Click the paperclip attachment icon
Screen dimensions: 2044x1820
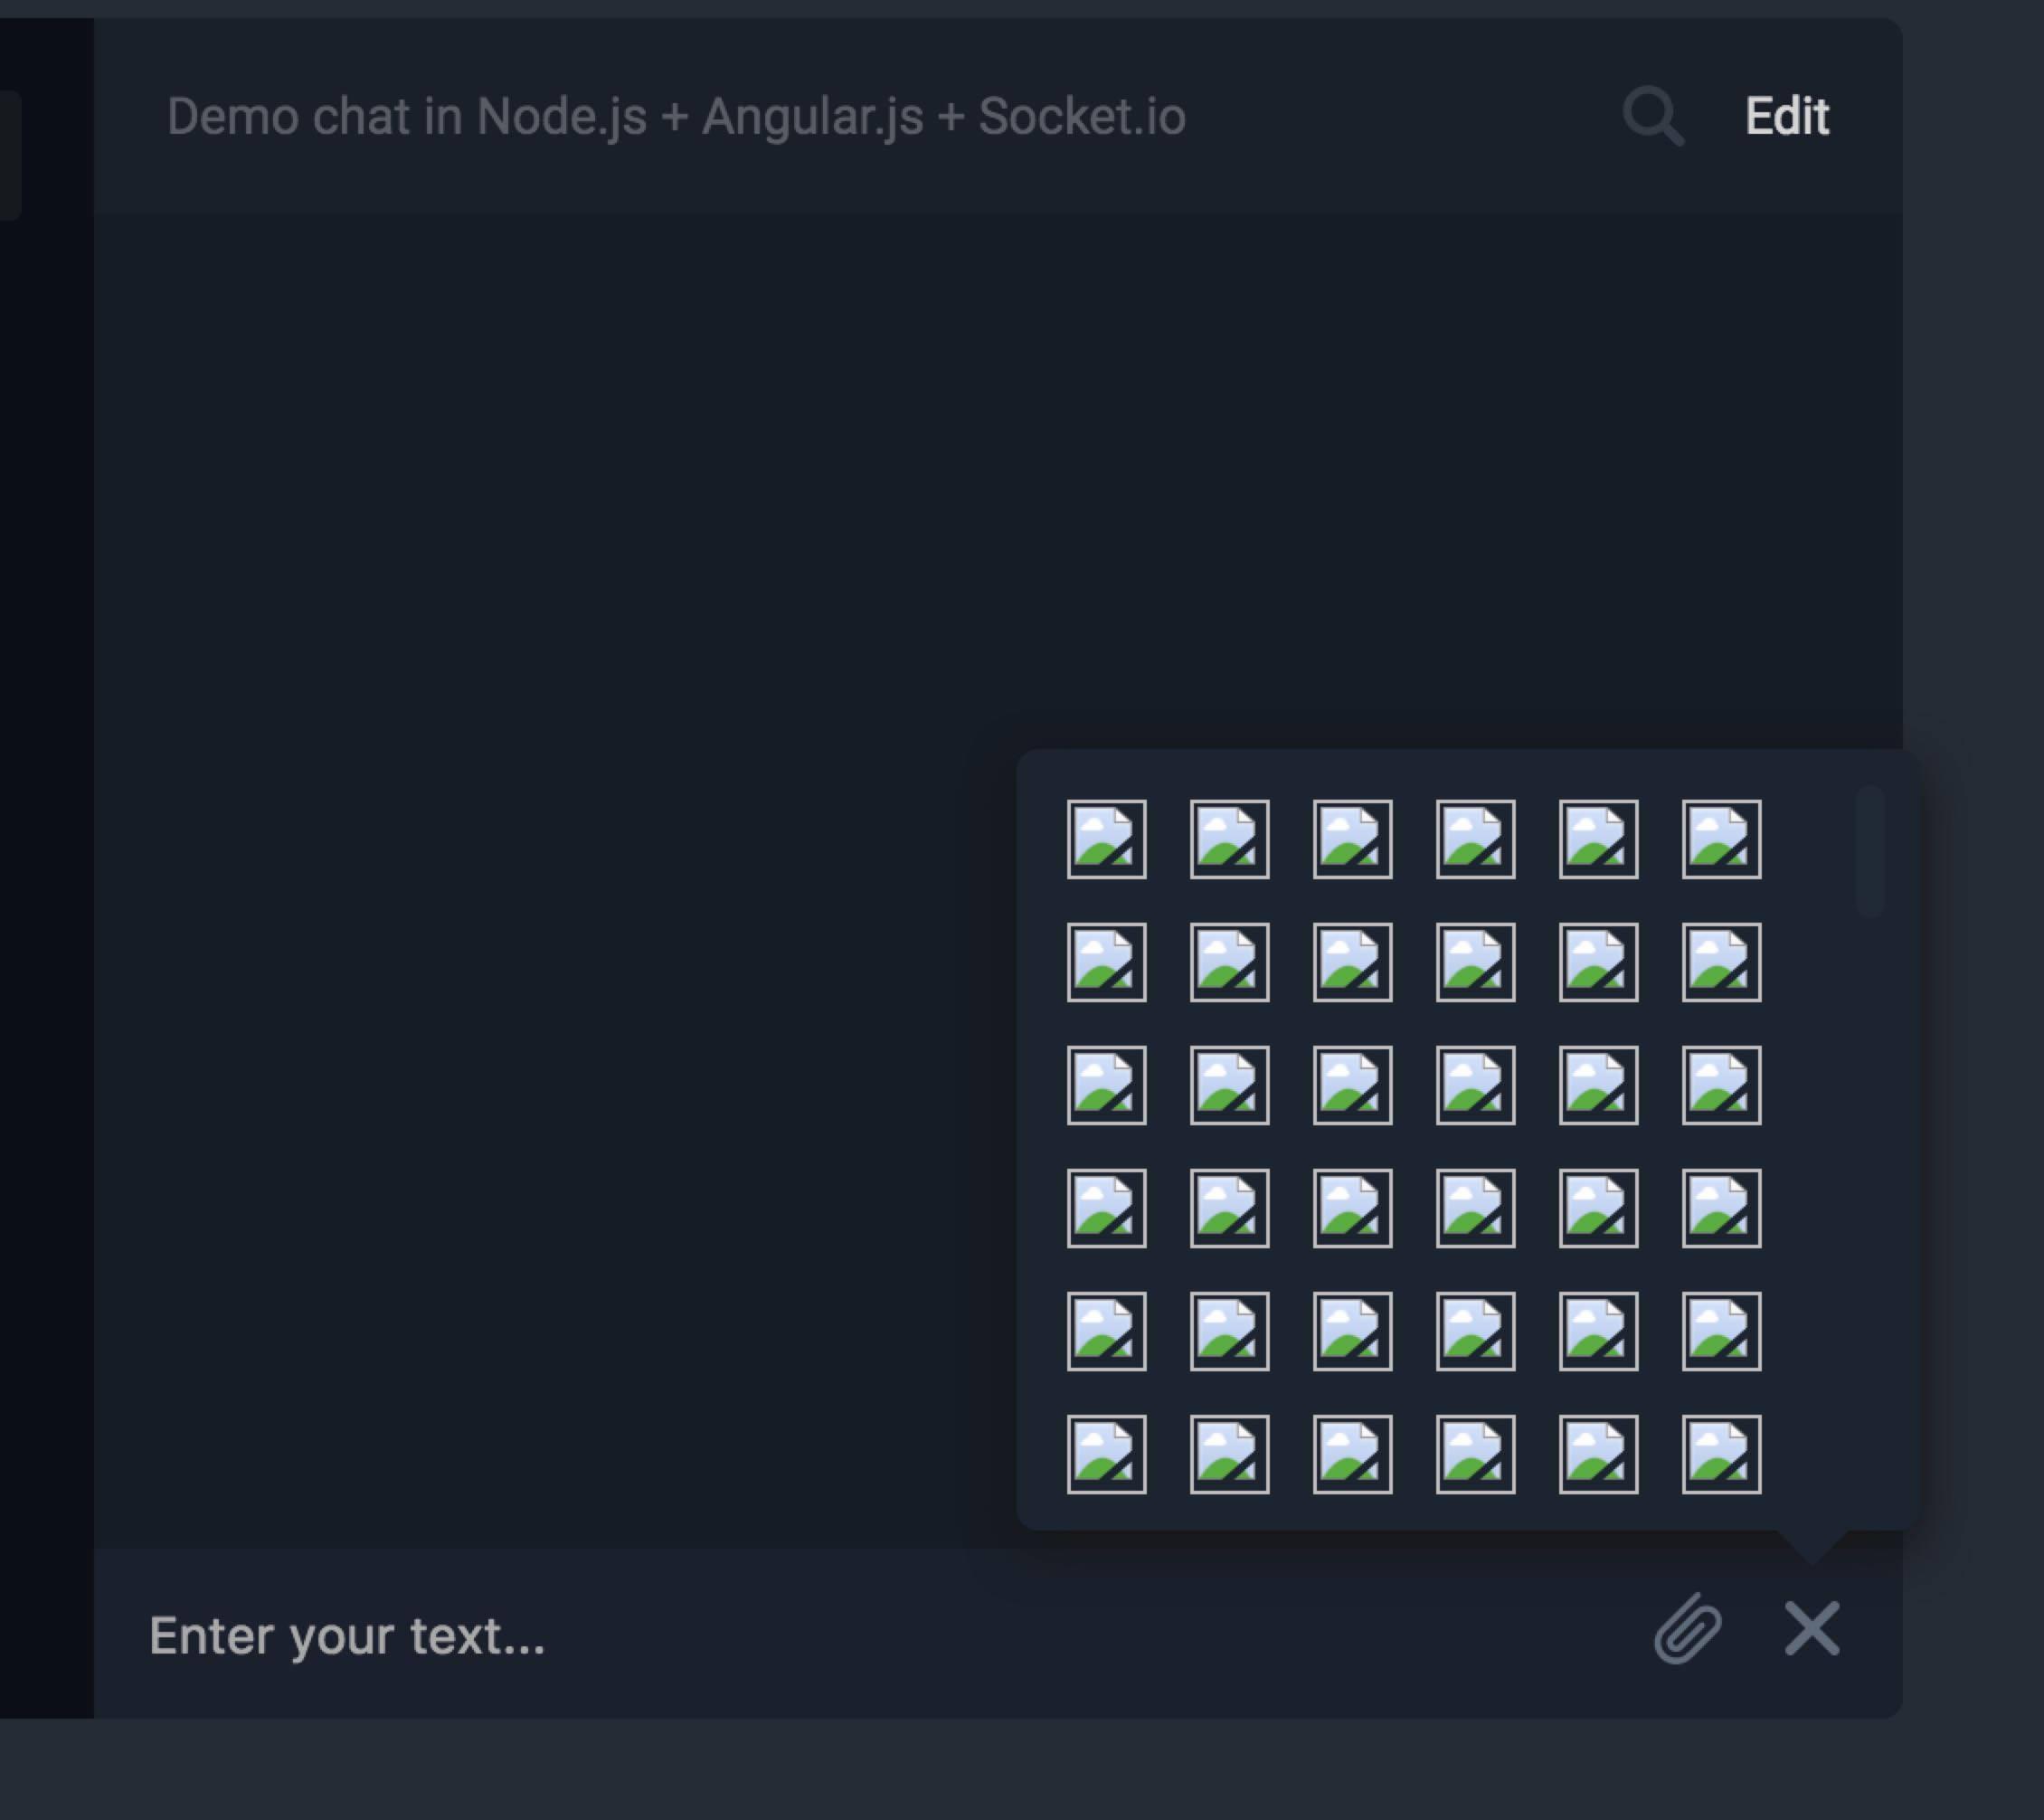[1688, 1629]
